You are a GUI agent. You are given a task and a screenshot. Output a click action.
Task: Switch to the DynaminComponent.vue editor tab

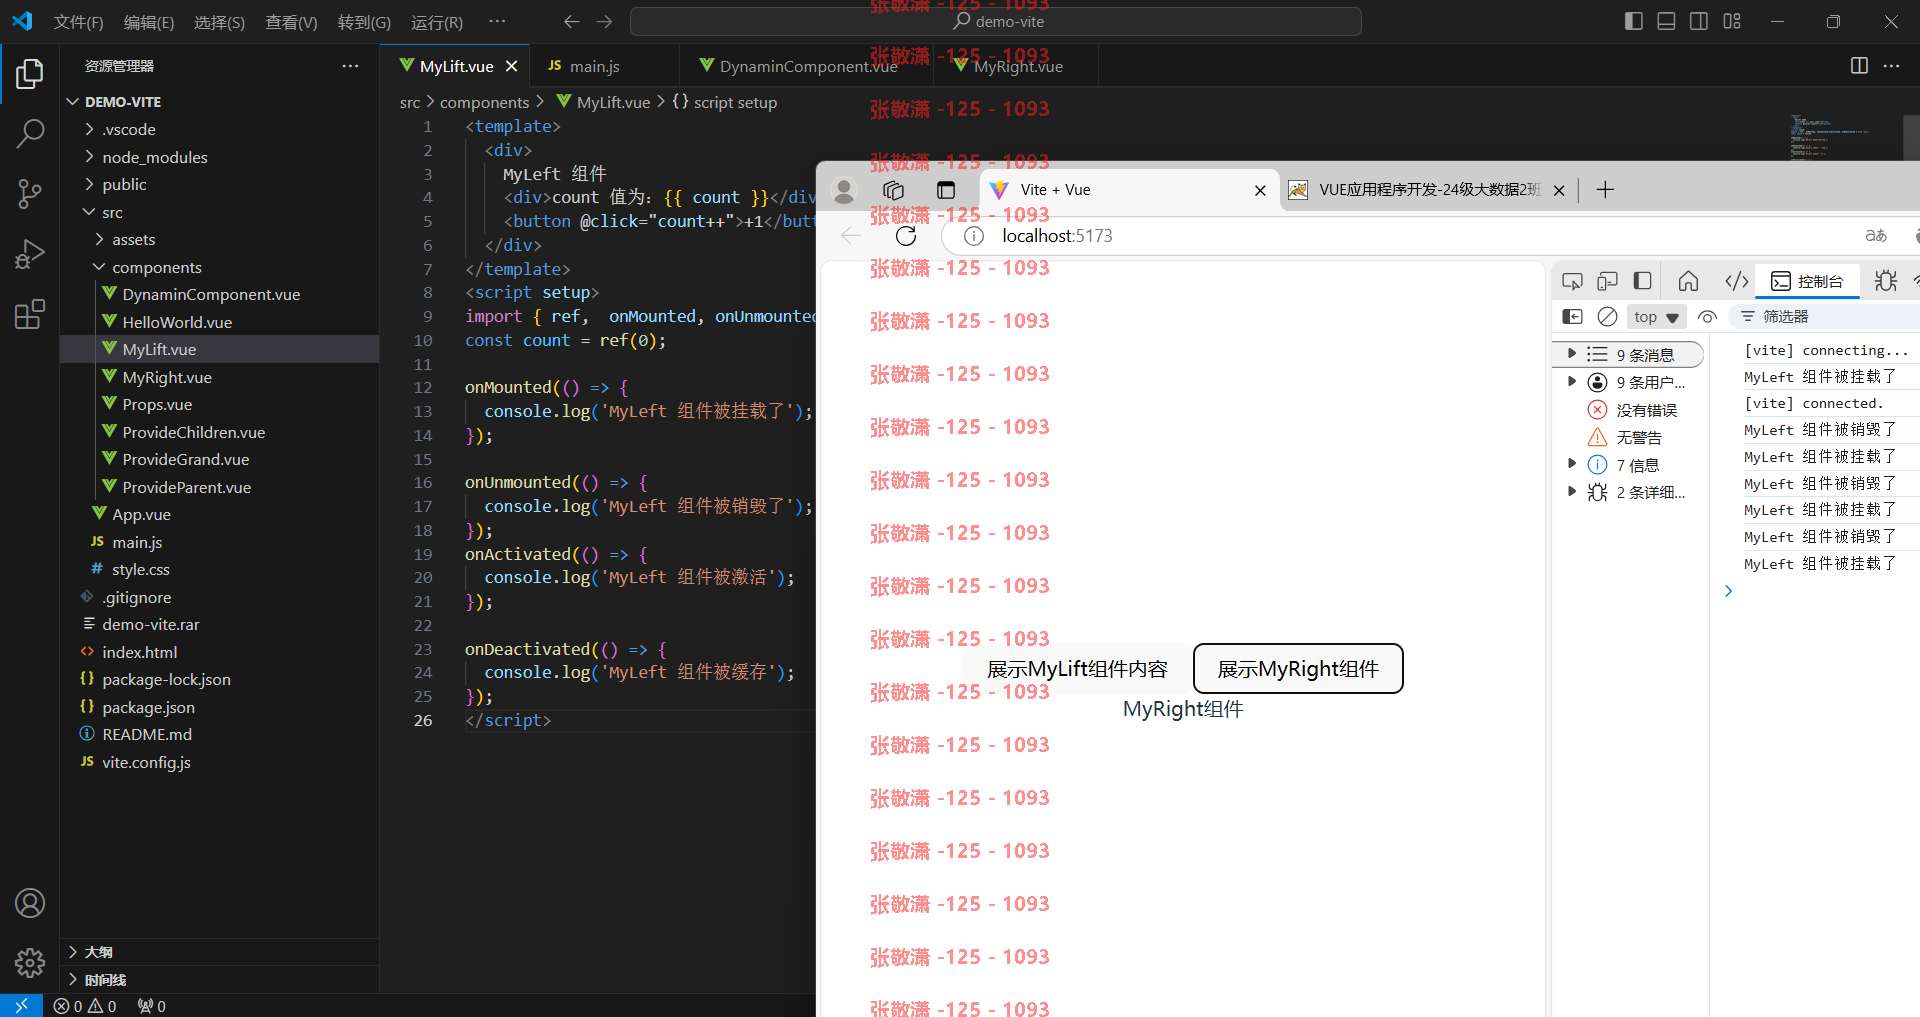click(808, 66)
